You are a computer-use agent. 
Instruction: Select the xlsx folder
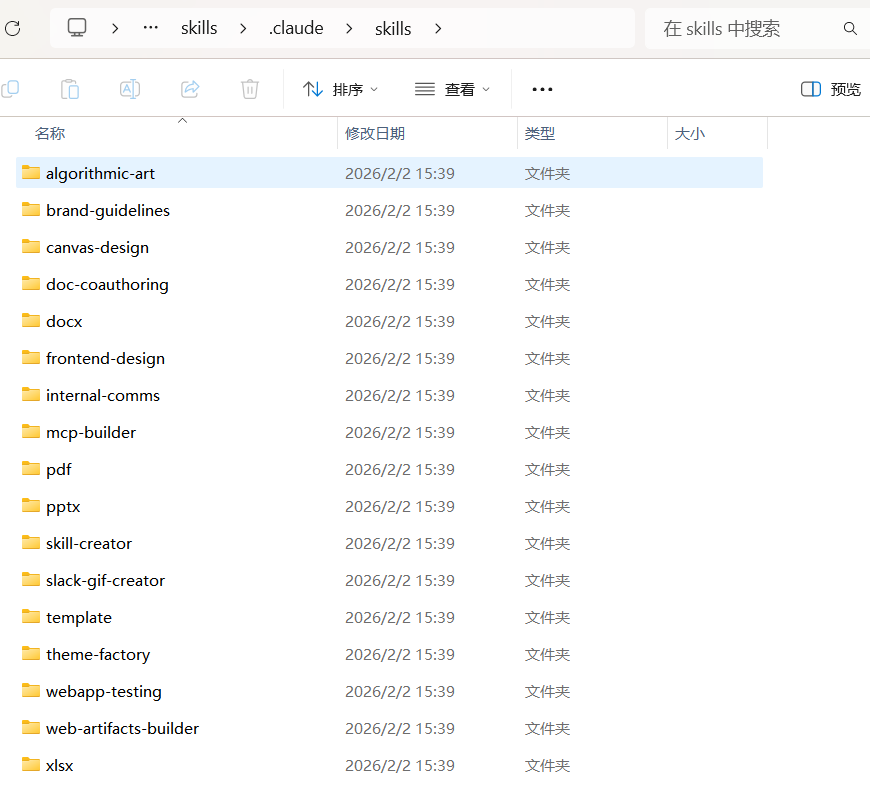[x=390, y=765]
